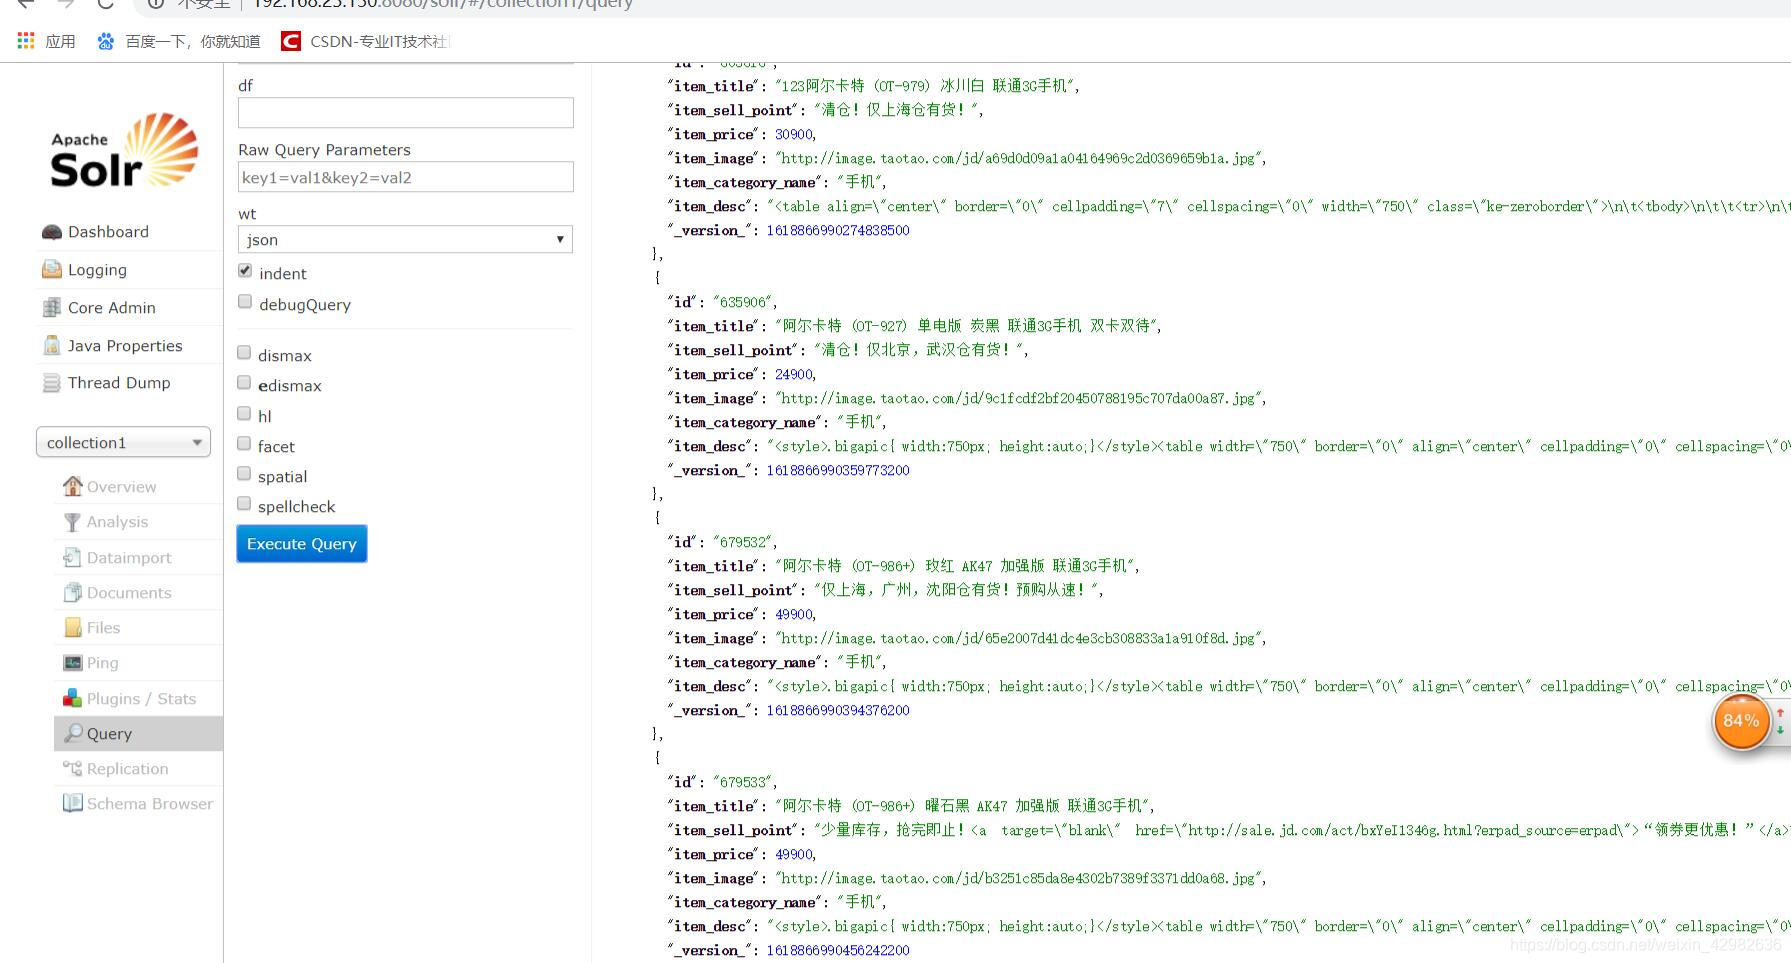
Task: Enable the debugQuery checkbox
Action: click(x=245, y=302)
